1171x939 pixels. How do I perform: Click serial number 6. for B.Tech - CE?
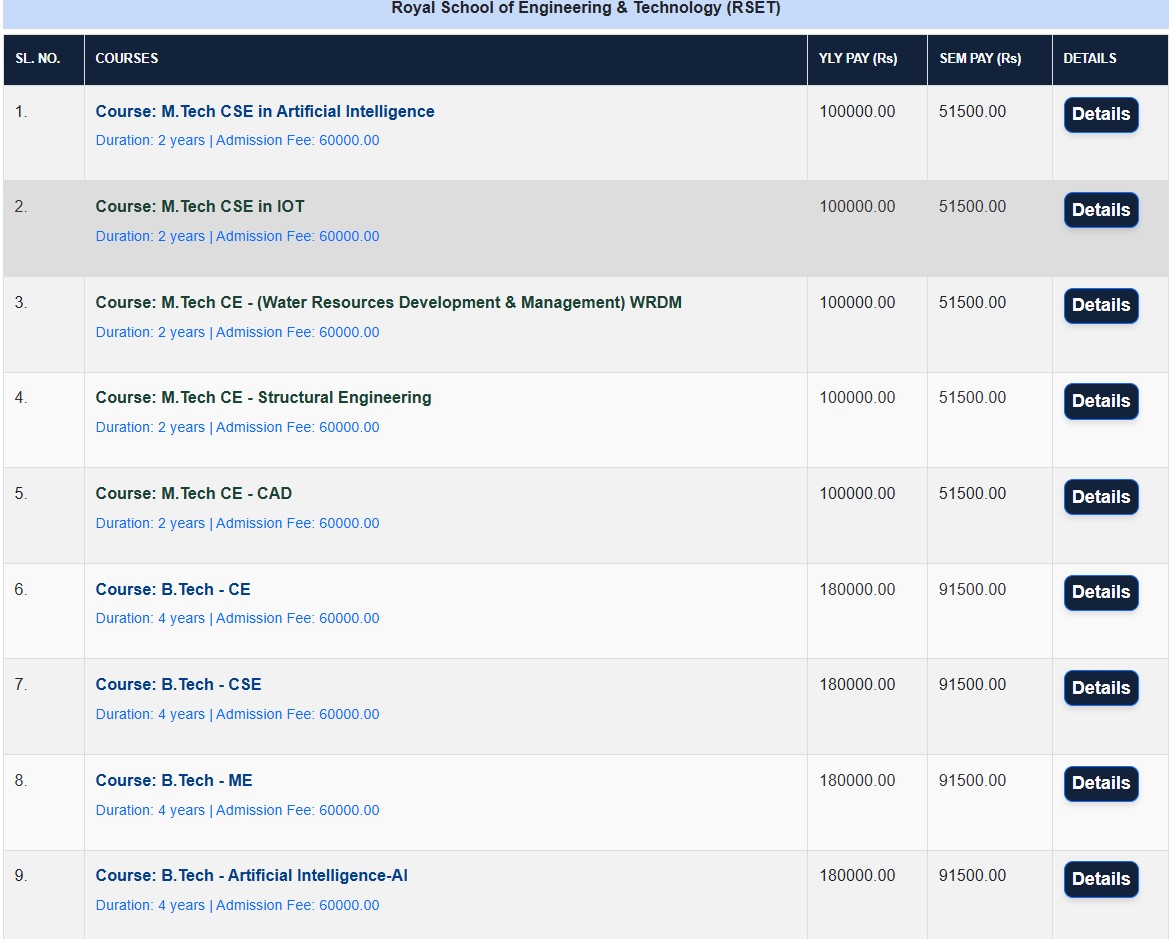[21, 590]
